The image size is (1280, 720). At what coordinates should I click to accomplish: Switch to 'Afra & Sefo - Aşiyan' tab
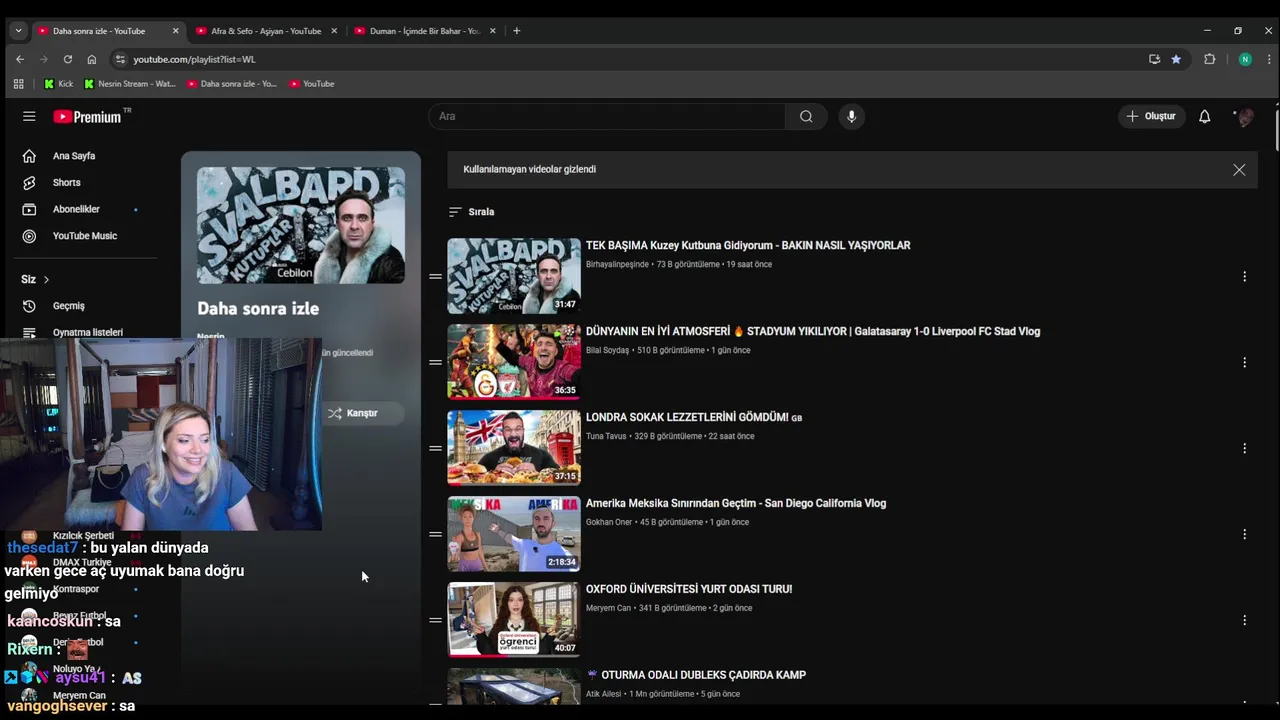(266, 31)
